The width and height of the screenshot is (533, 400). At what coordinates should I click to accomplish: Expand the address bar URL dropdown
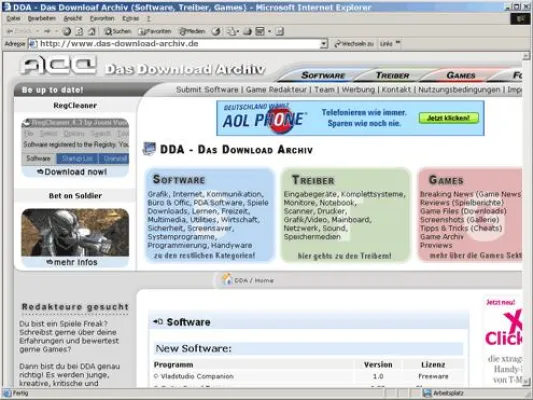(x=324, y=44)
